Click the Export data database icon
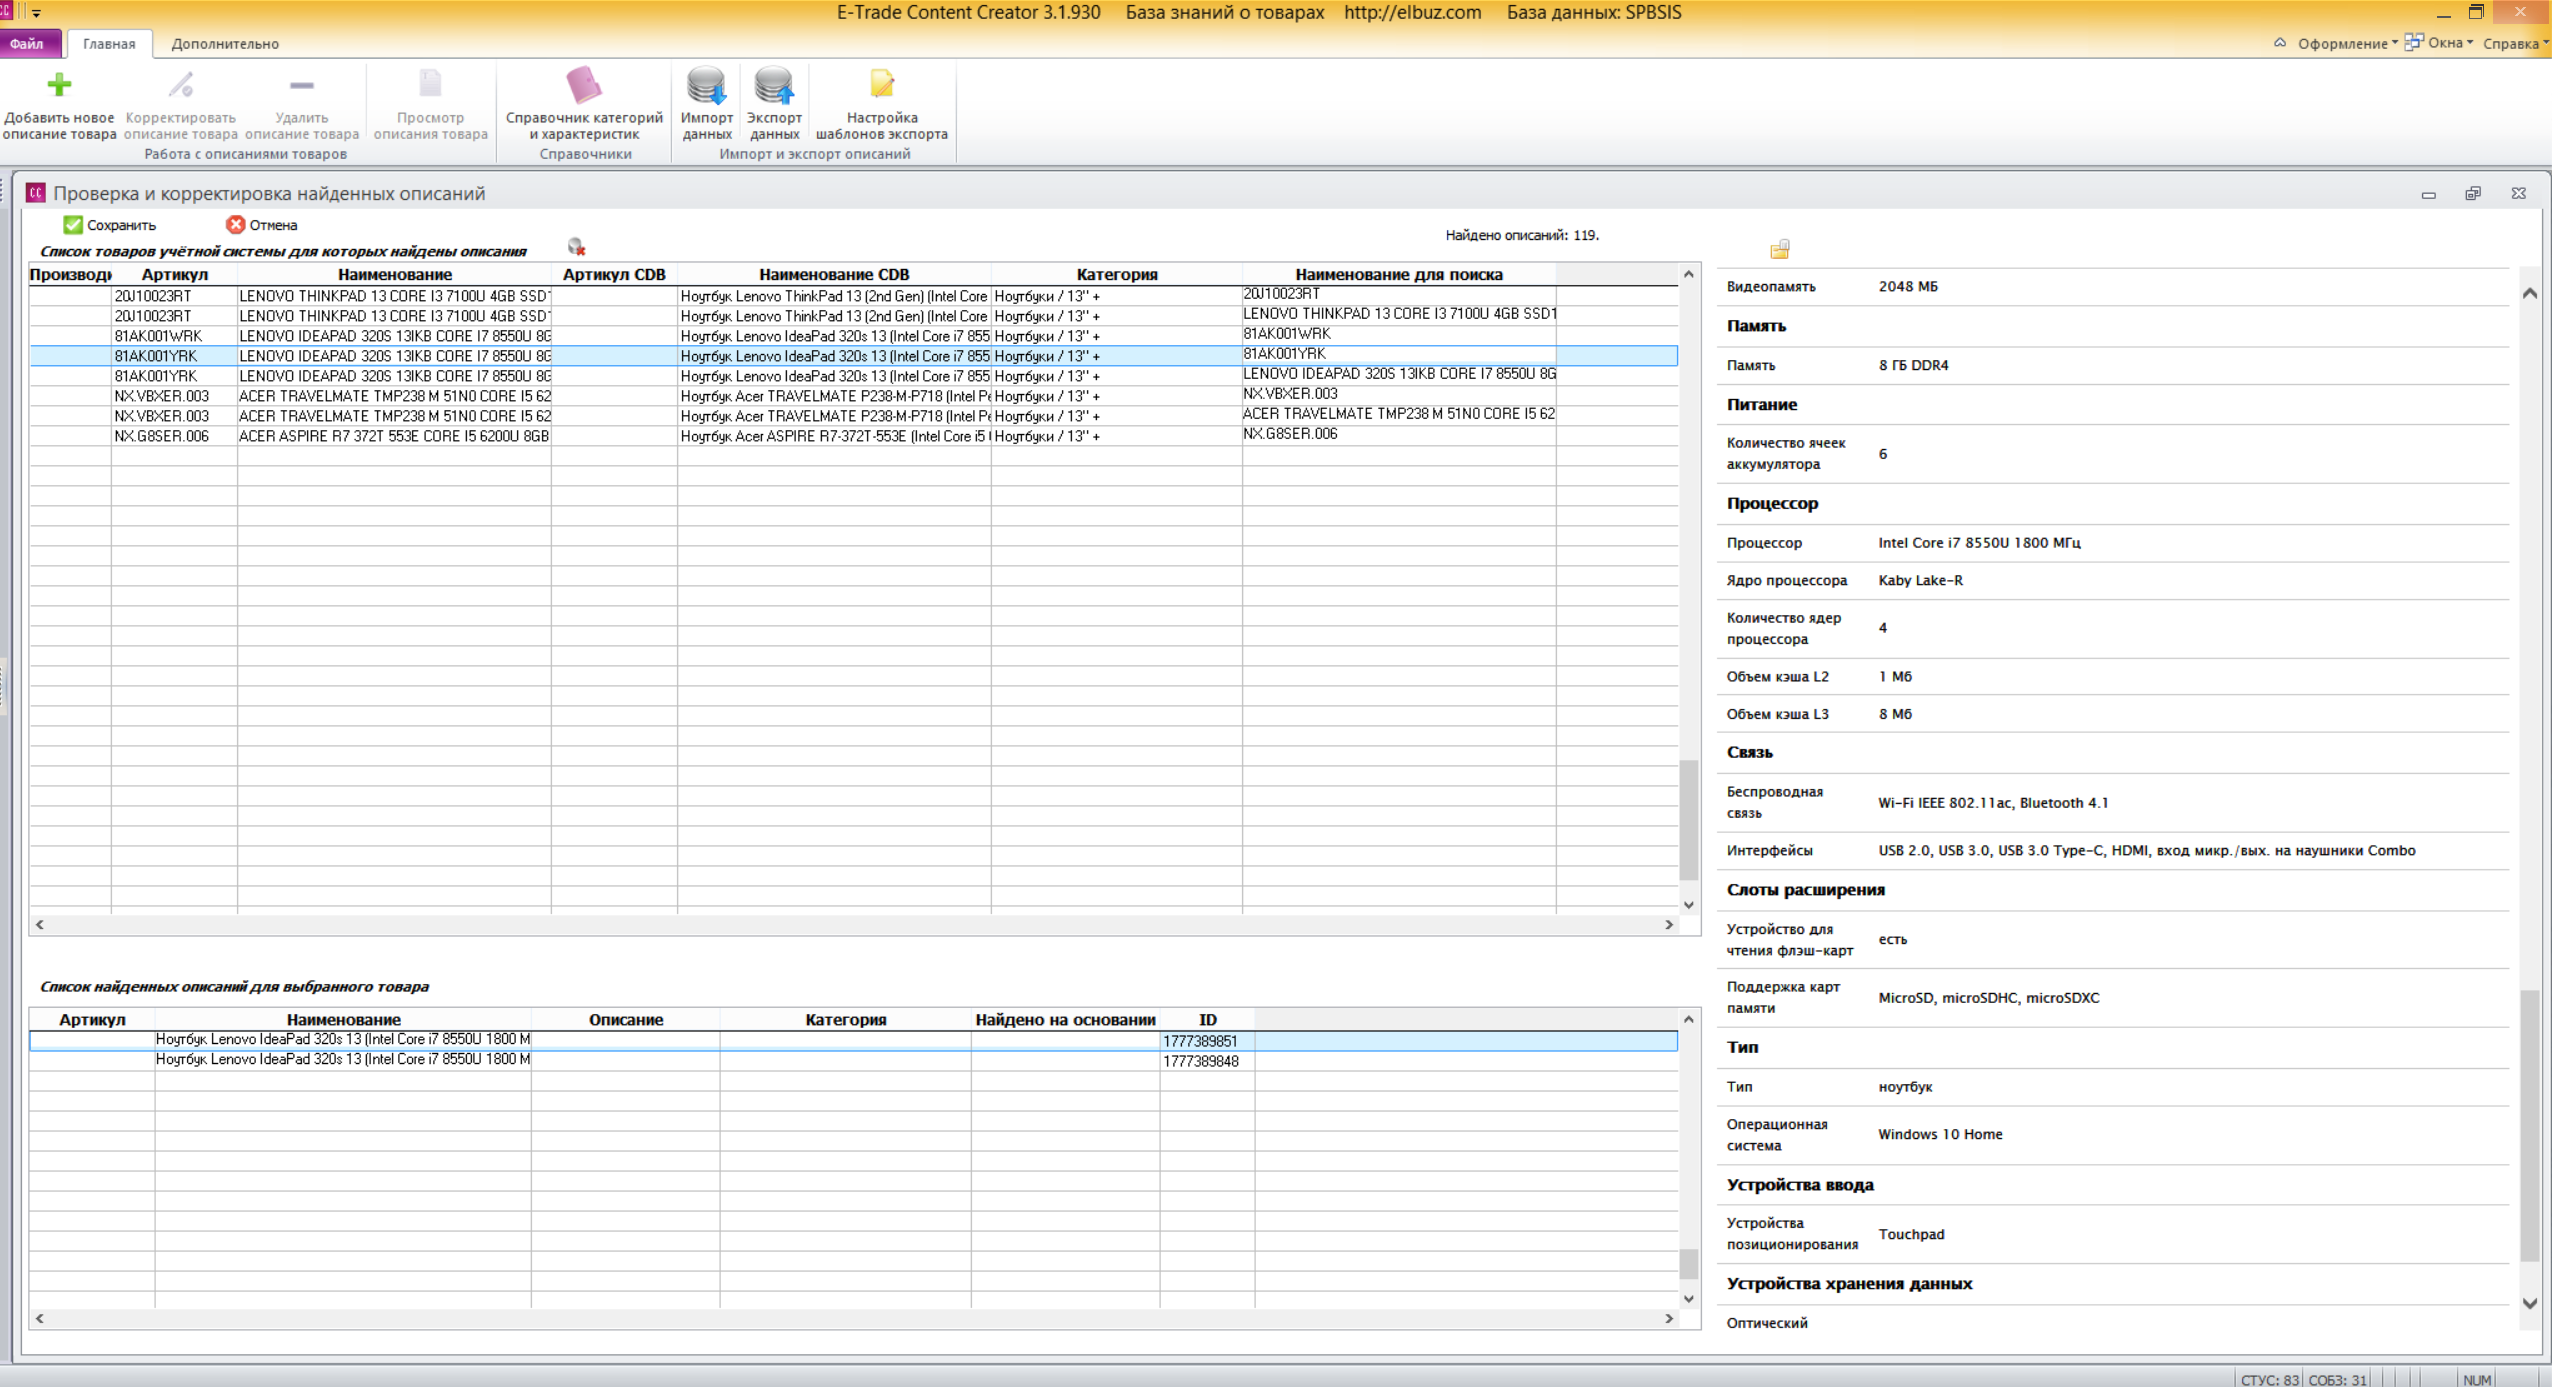The height and width of the screenshot is (1387, 2552). [x=774, y=85]
